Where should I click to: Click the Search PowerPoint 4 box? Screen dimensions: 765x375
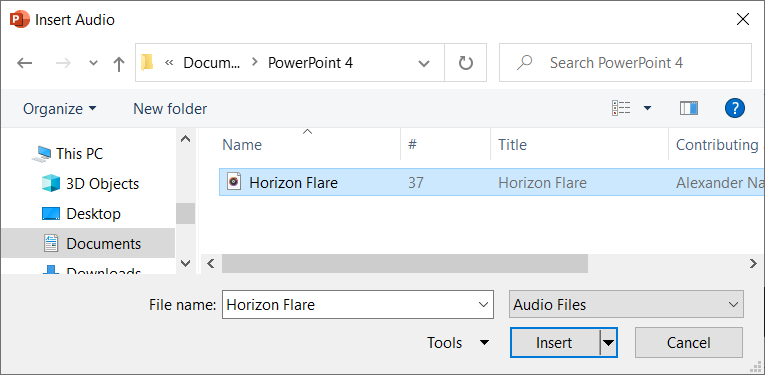(x=625, y=62)
